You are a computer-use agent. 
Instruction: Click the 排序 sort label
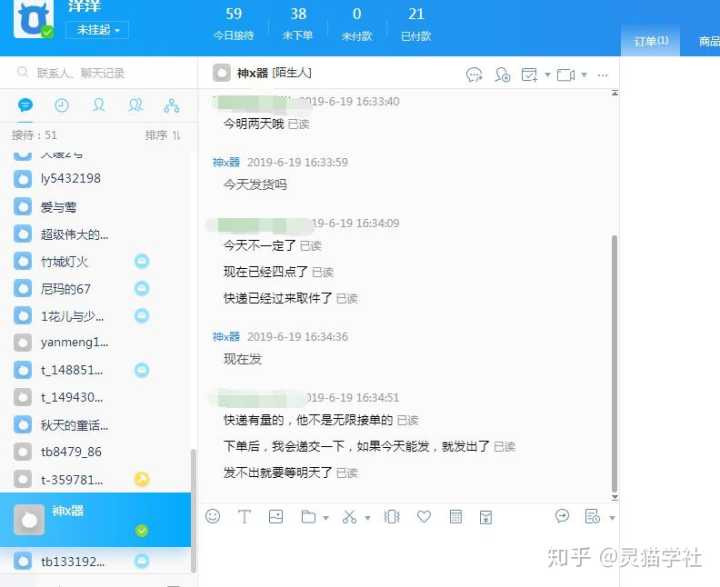[x=156, y=135]
